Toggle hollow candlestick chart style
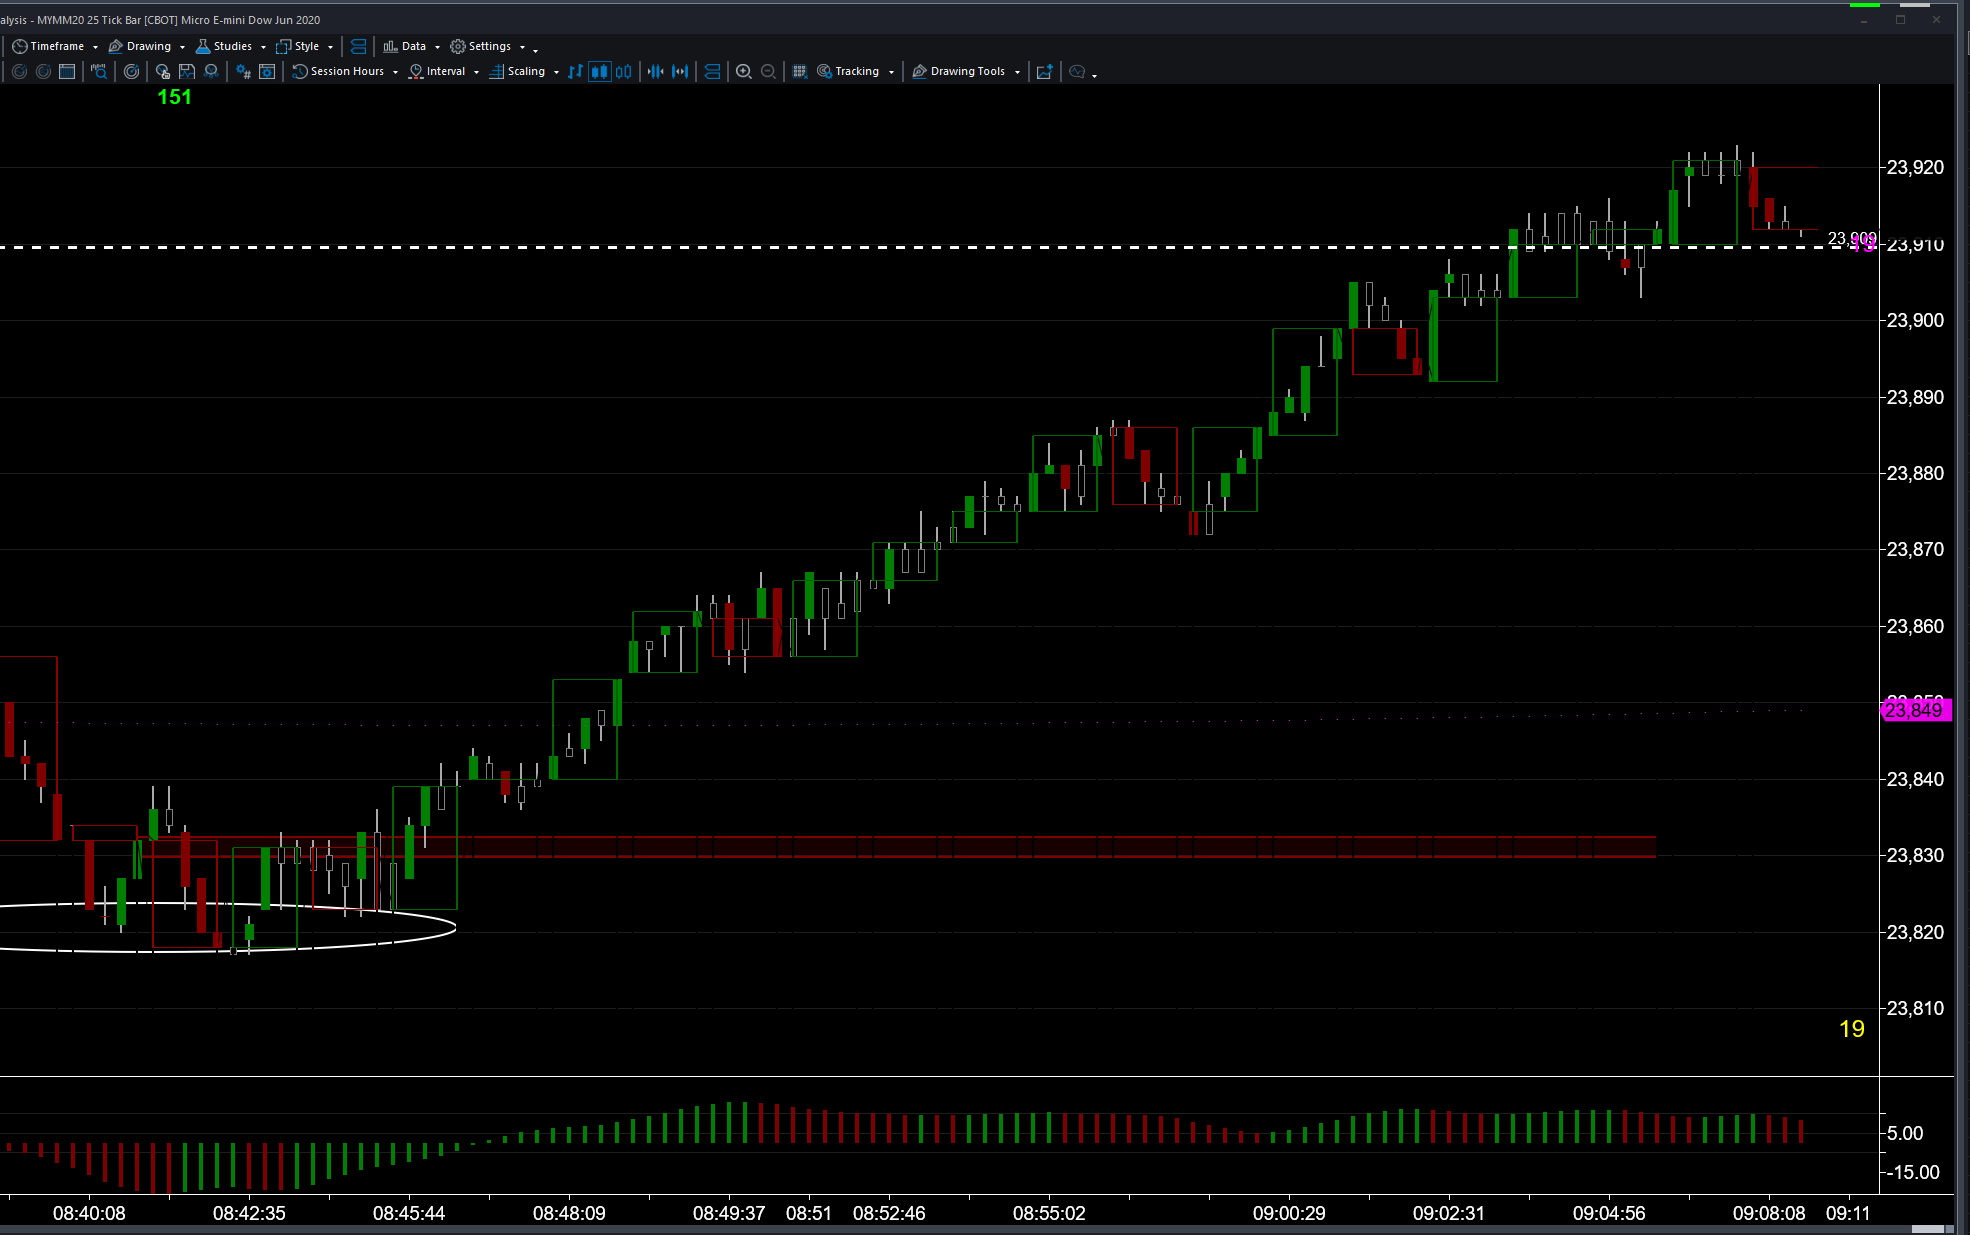The height and width of the screenshot is (1235, 1970). (624, 71)
